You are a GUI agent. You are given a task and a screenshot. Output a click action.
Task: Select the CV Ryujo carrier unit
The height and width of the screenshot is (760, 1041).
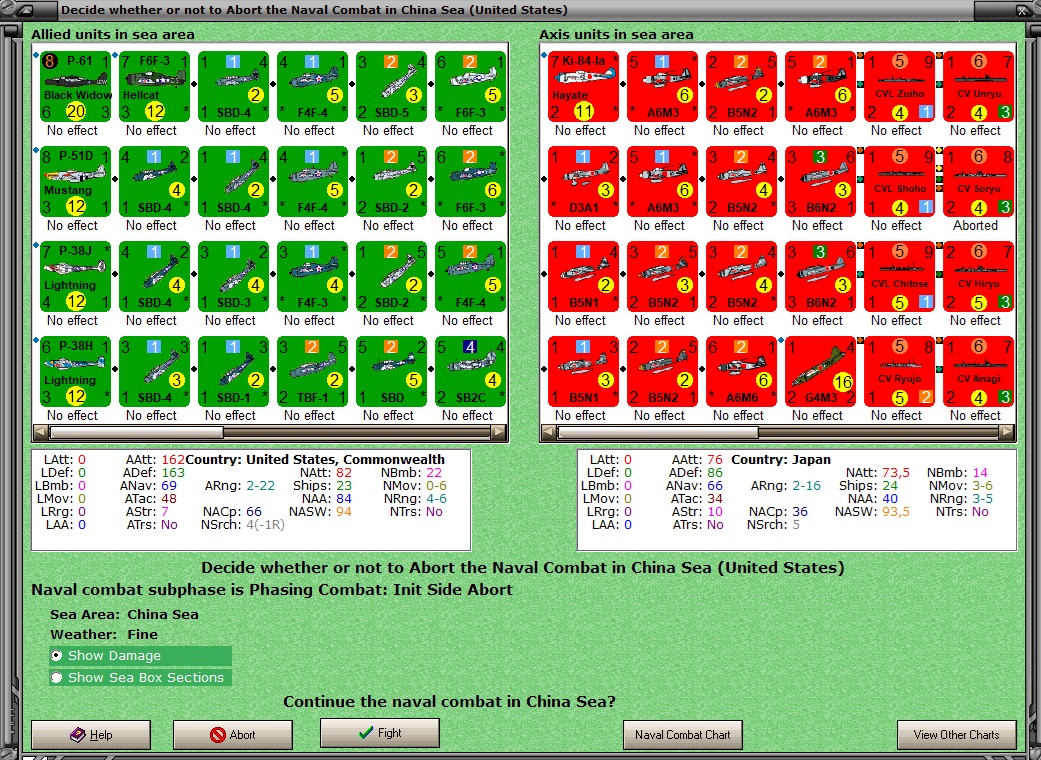click(x=899, y=371)
